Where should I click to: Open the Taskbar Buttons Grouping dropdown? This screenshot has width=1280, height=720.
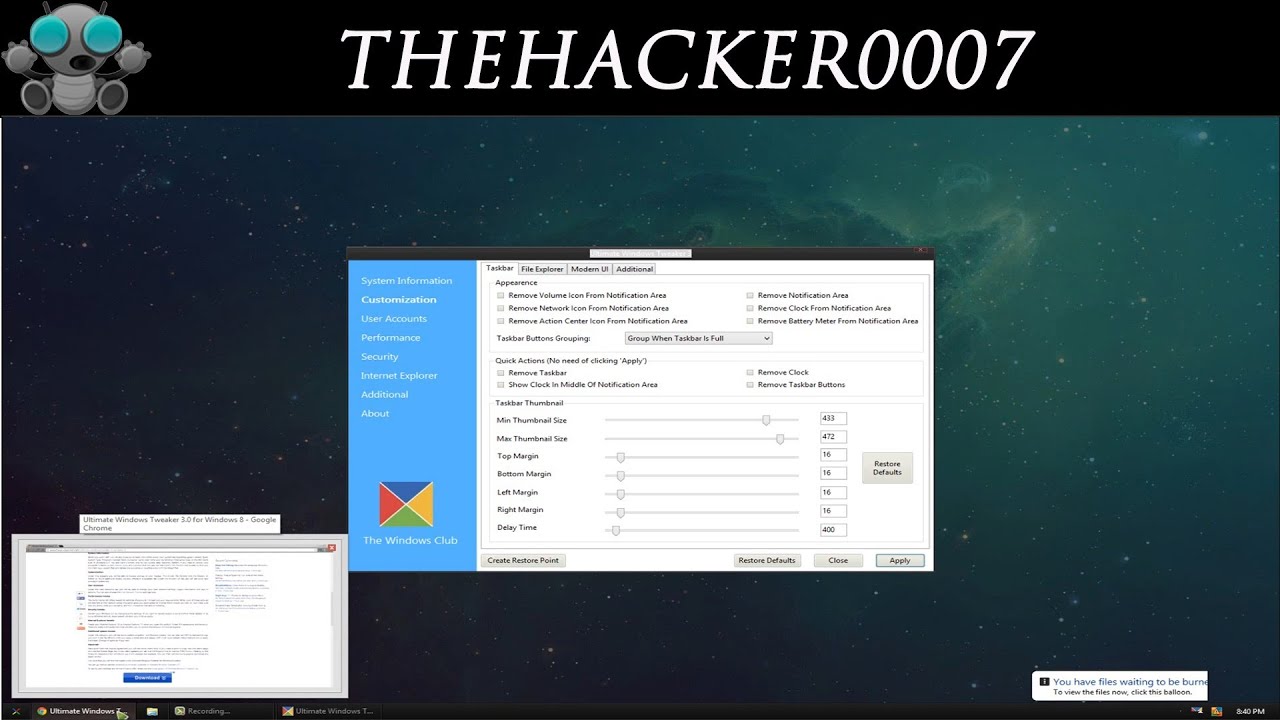coord(698,338)
